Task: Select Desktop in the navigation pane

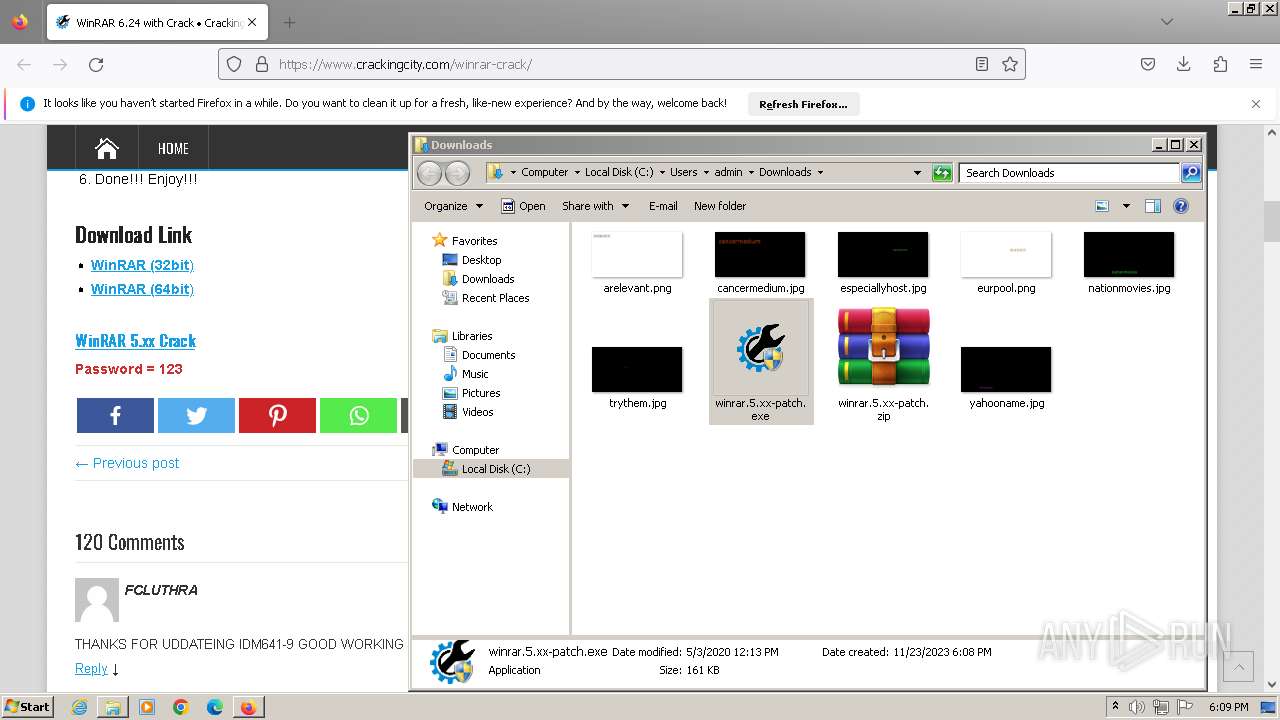Action: click(481, 260)
